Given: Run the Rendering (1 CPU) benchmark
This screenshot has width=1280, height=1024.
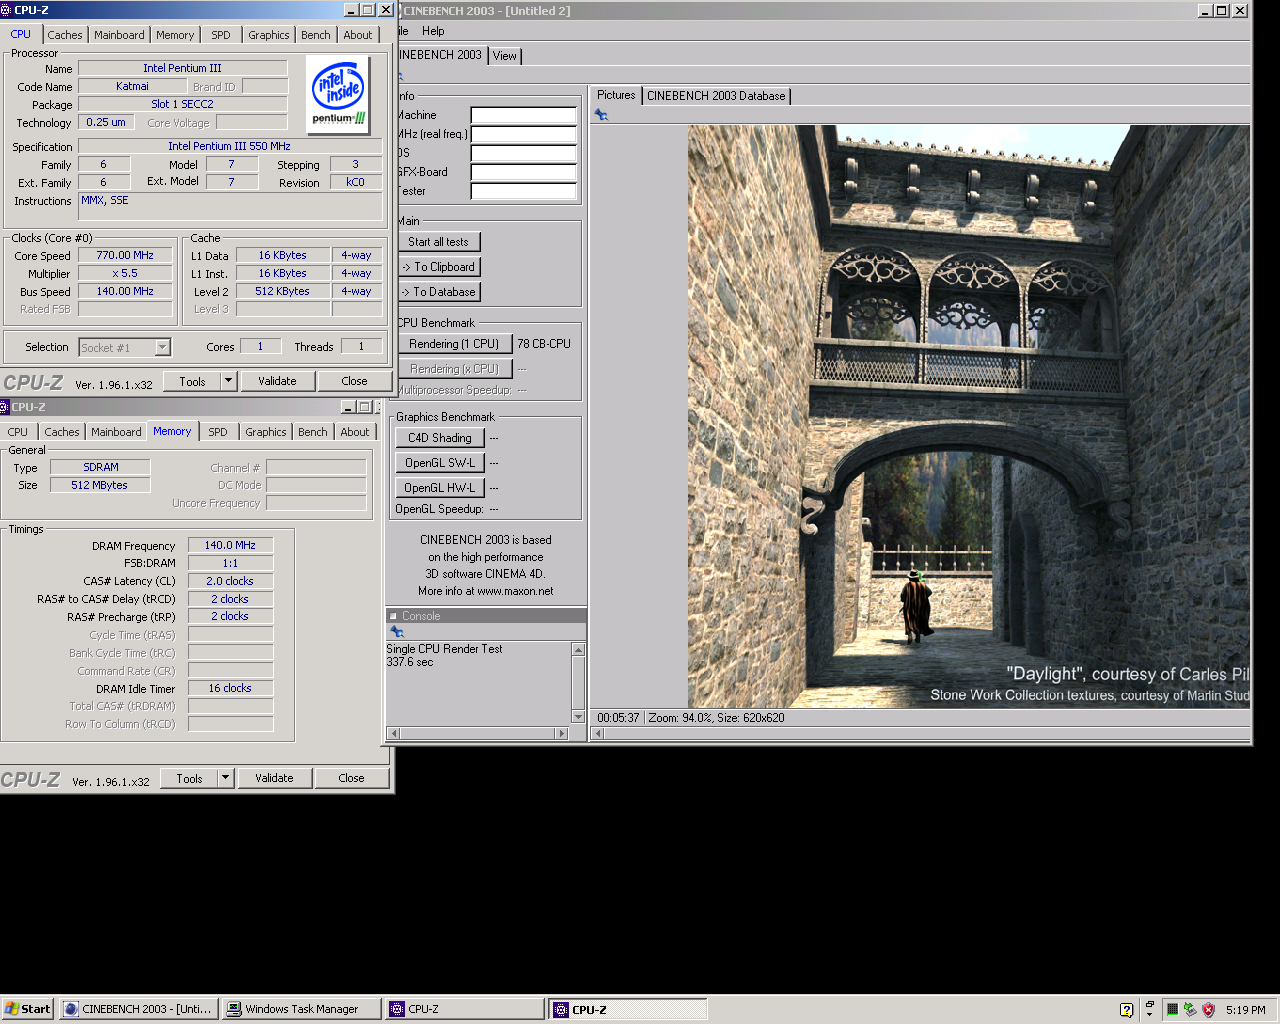Looking at the screenshot, I should tap(454, 344).
